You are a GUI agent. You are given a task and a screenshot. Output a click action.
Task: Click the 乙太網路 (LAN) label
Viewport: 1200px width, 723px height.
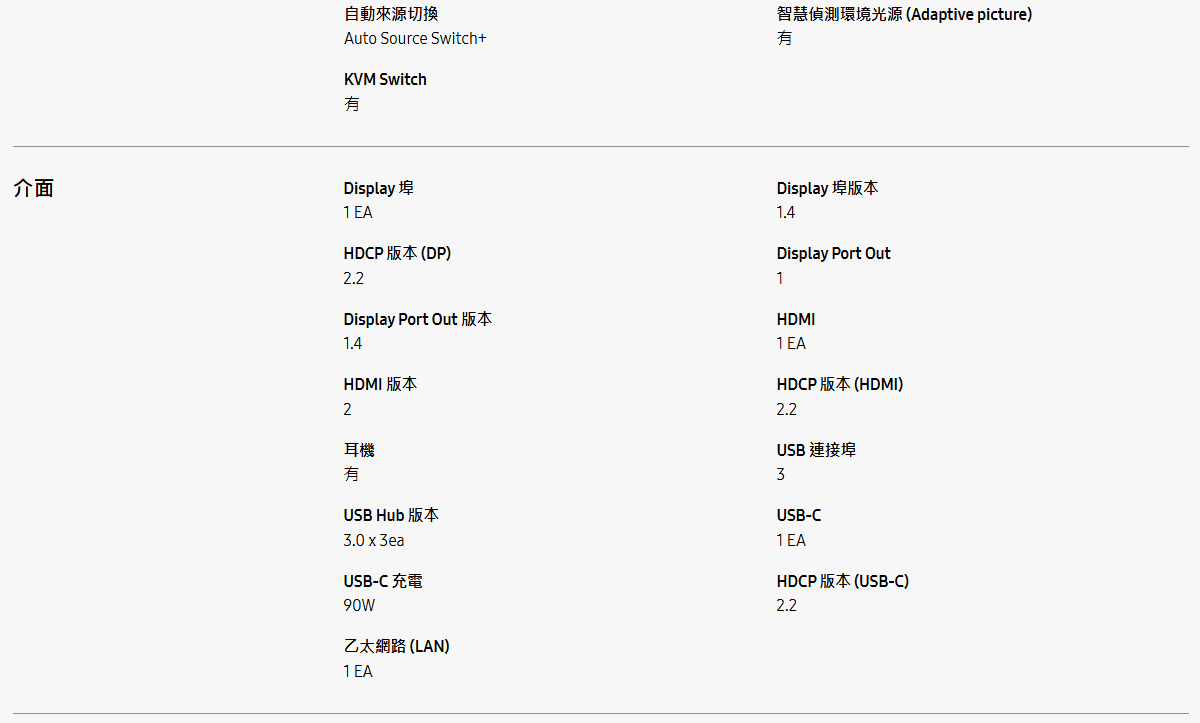click(x=397, y=646)
